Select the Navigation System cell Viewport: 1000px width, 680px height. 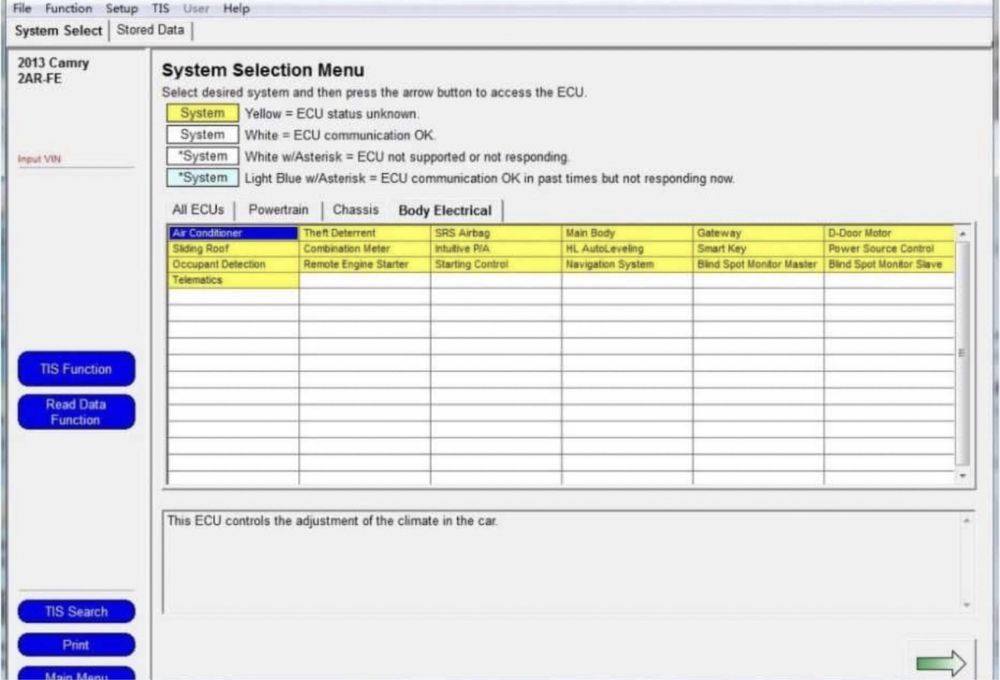tap(627, 264)
